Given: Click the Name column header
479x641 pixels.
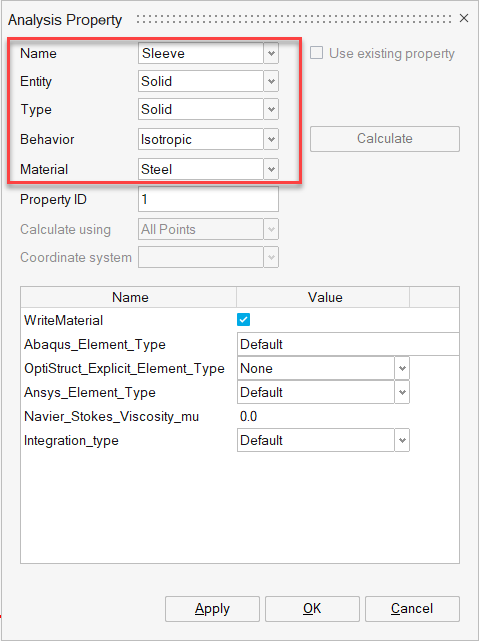Looking at the screenshot, I should coord(129,297).
